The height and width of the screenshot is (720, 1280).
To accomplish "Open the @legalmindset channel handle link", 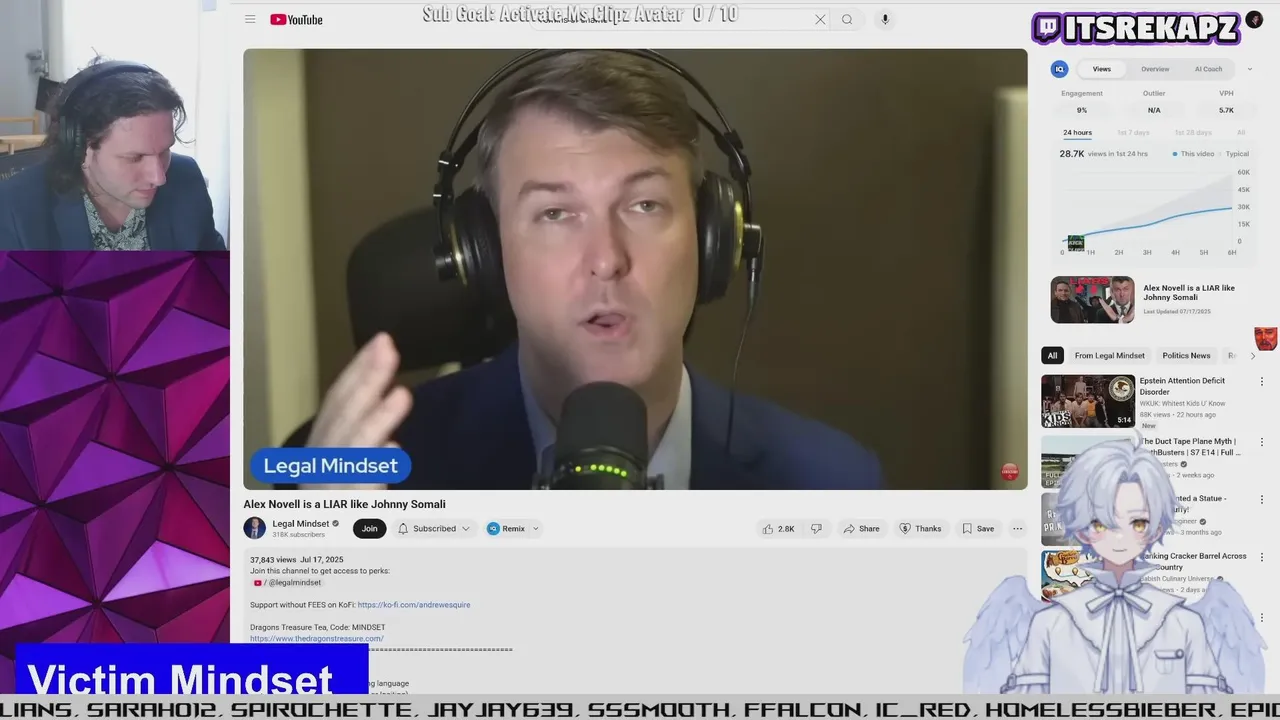I will [293, 583].
